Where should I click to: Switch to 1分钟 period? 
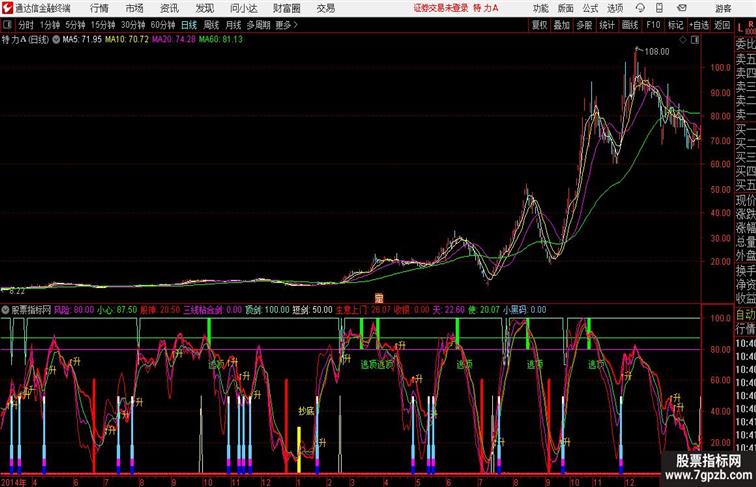(x=50, y=25)
